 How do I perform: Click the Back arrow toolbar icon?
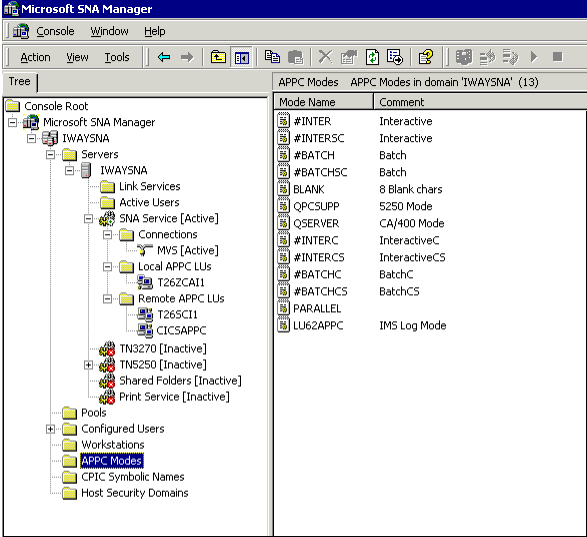pos(164,57)
